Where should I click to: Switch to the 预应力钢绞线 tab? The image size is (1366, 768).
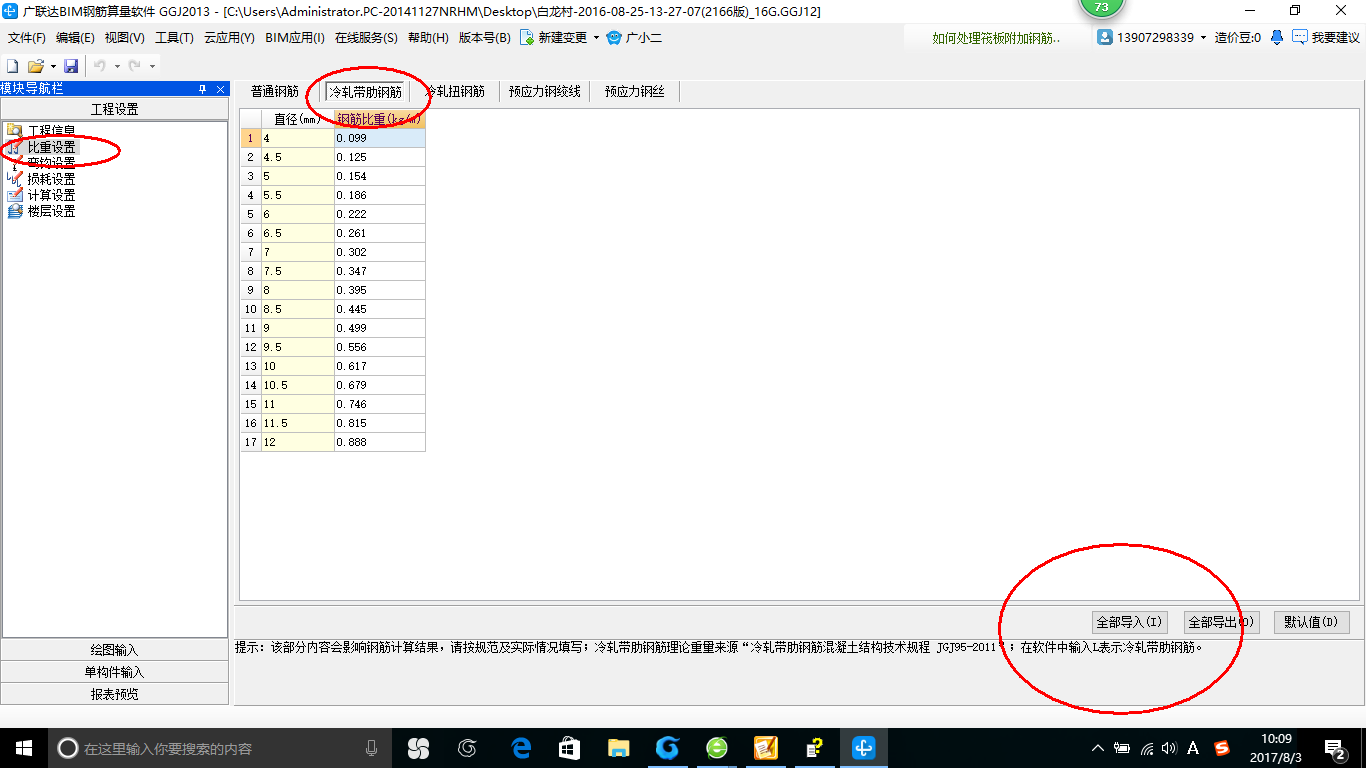[x=544, y=91]
